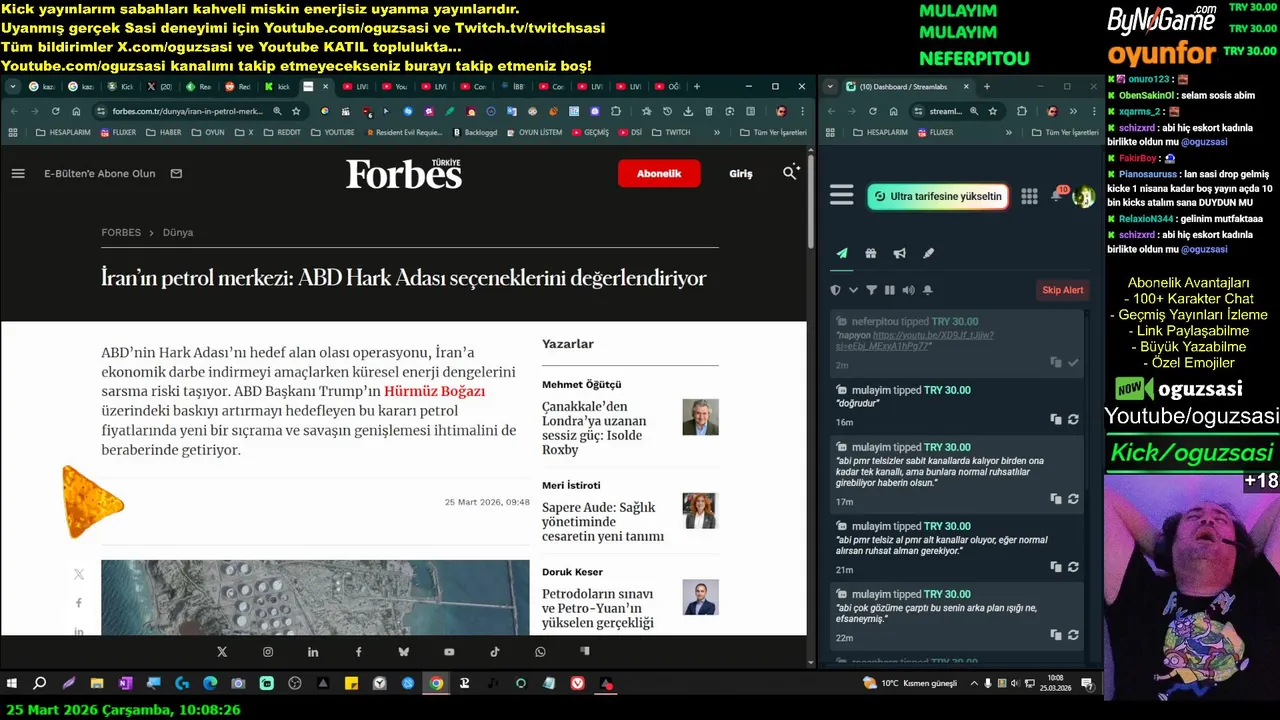Click Meri İstiroti's author photo thumbnail
The width and height of the screenshot is (1280, 720).
(x=700, y=511)
